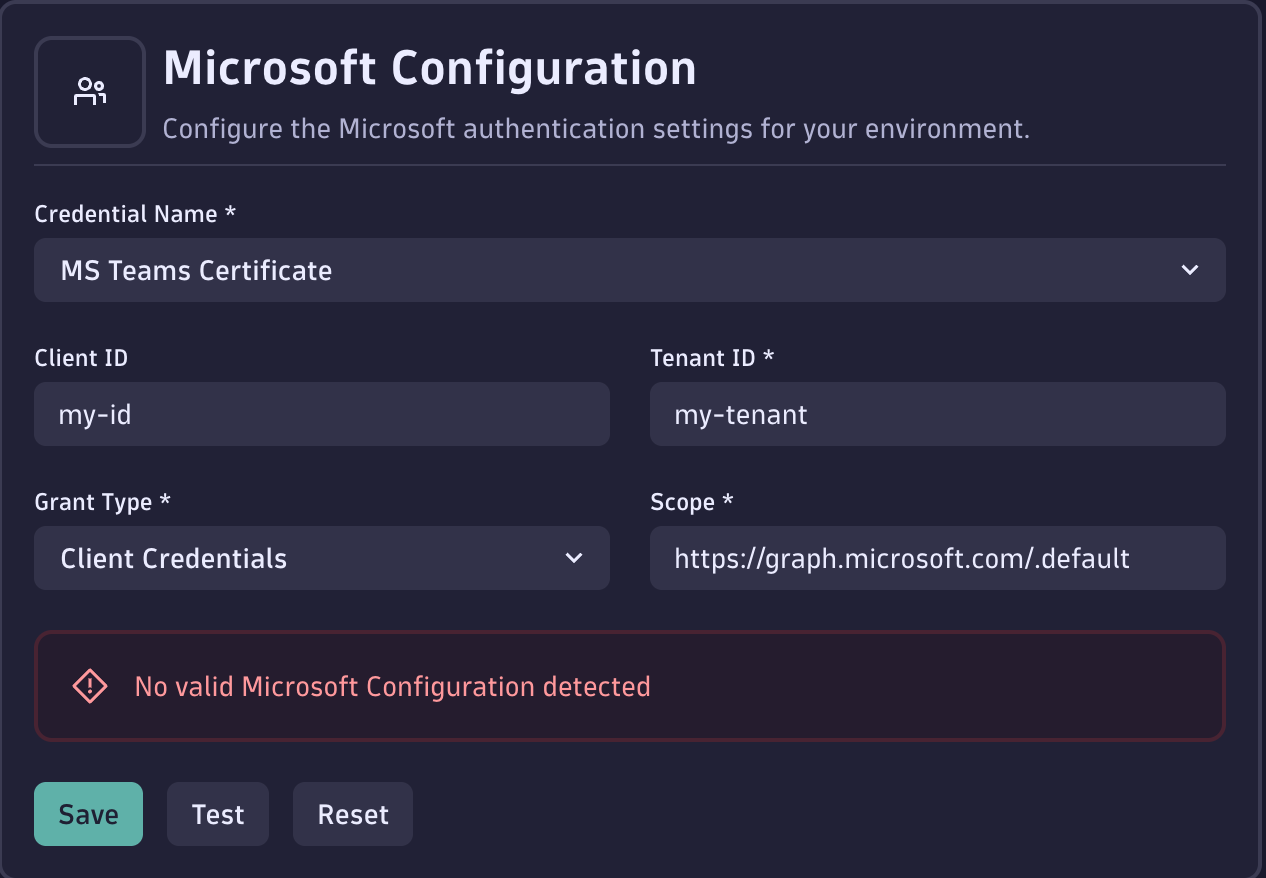This screenshot has width=1266, height=878.
Task: Click the error message about invalid configuration
Action: [x=393, y=686]
